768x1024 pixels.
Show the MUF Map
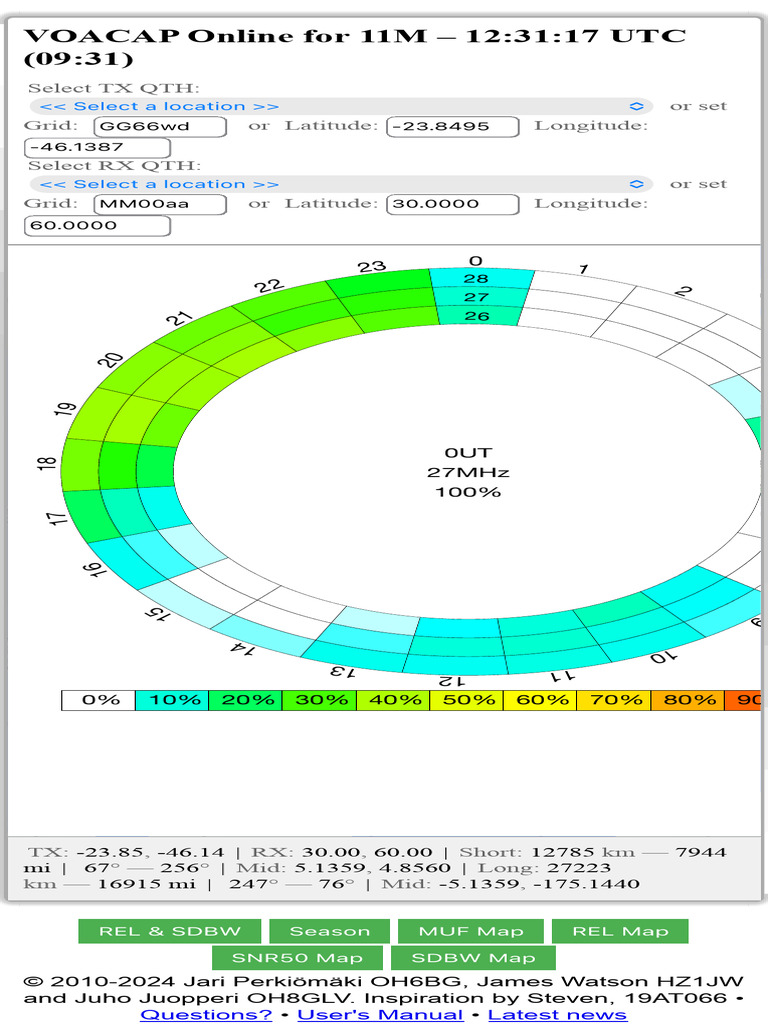click(x=470, y=931)
